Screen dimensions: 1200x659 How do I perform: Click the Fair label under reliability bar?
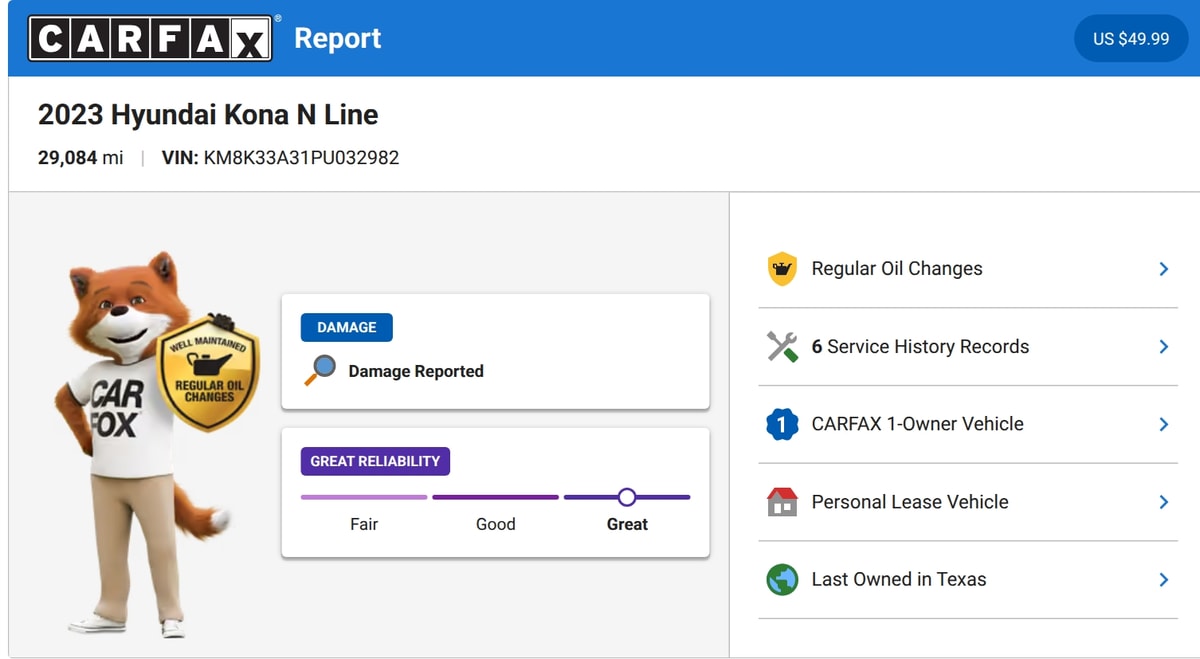pos(364,524)
